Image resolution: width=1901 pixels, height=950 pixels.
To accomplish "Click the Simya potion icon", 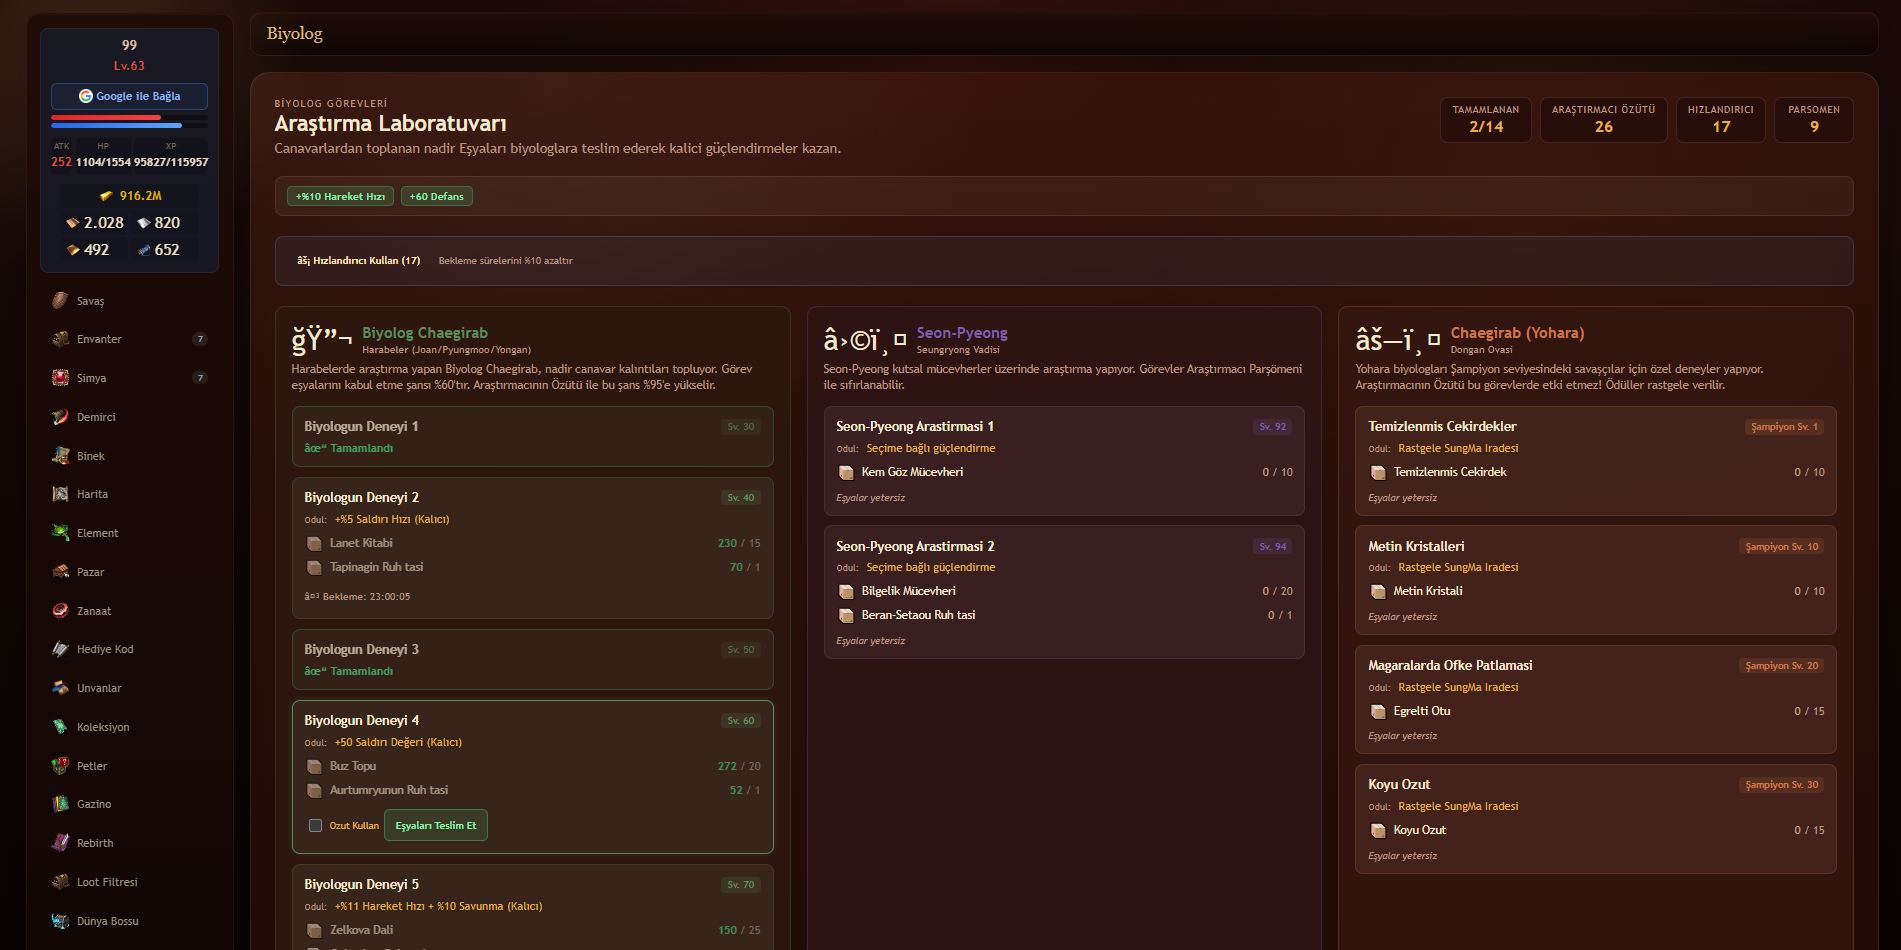I will coord(60,378).
